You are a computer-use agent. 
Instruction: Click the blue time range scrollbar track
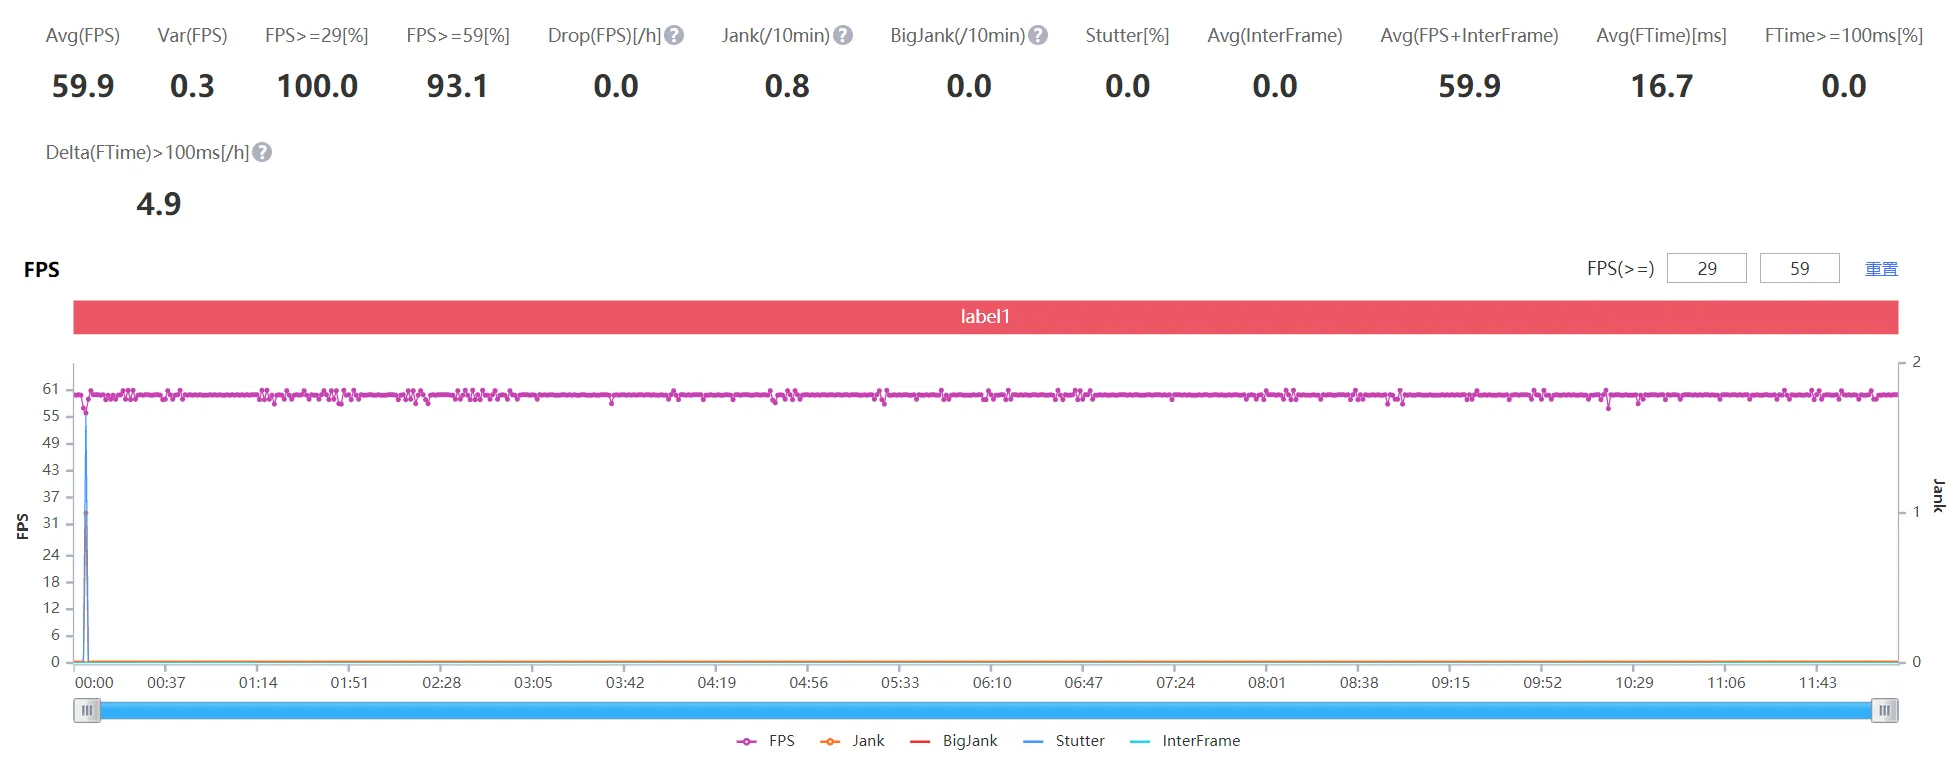pyautogui.click(x=985, y=711)
